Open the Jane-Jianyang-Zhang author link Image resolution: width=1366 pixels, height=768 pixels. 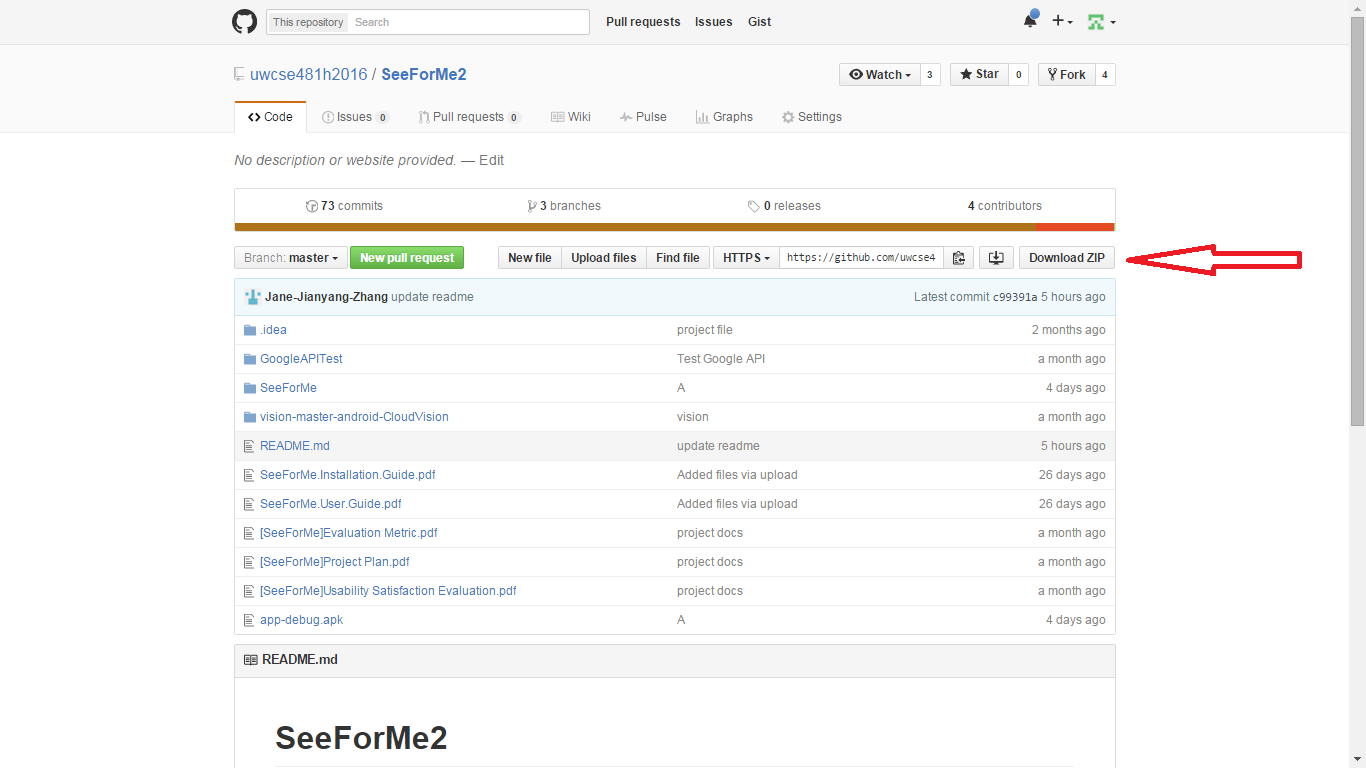pos(326,297)
